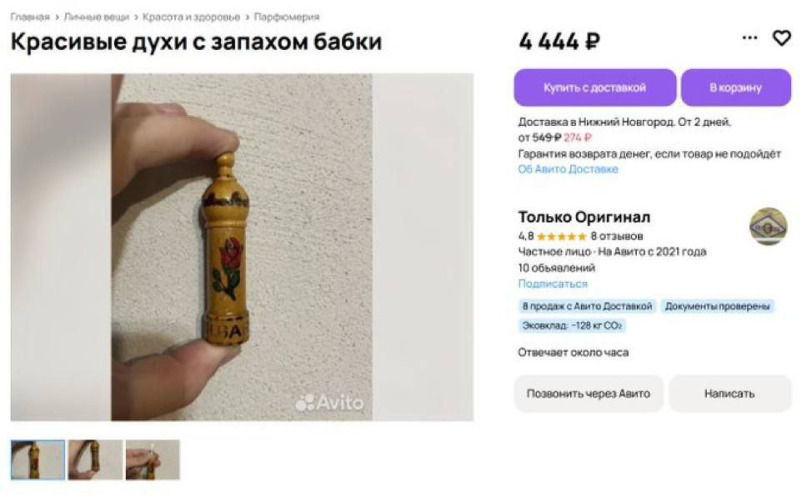
Task: Click the five-star seller rating
Action: point(561,237)
